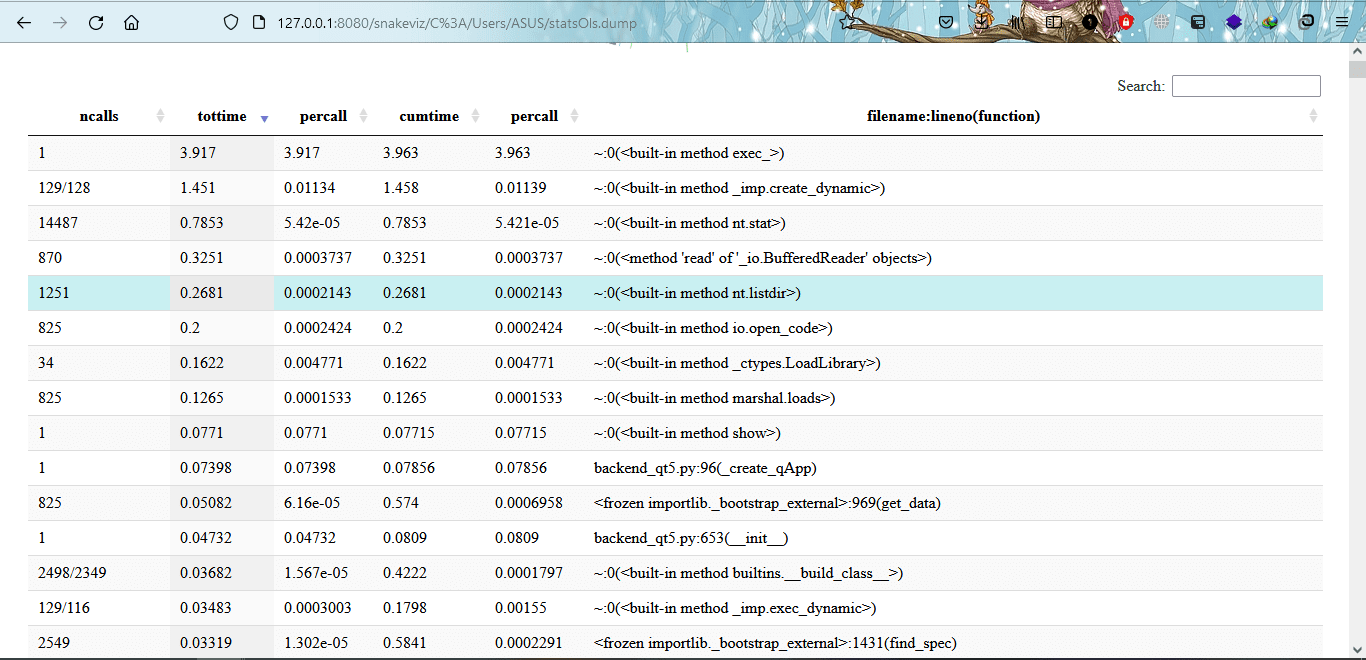The image size is (1366, 660).
Task: Open the red lock security extension
Action: point(1127,21)
